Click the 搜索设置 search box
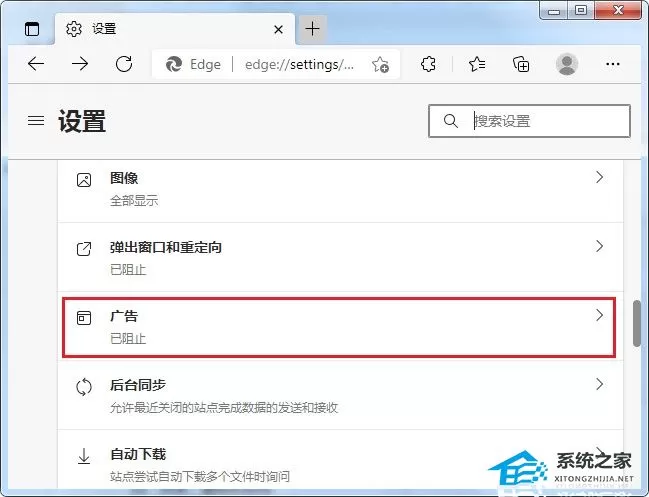Viewport: 649px width, 497px height. (529, 121)
